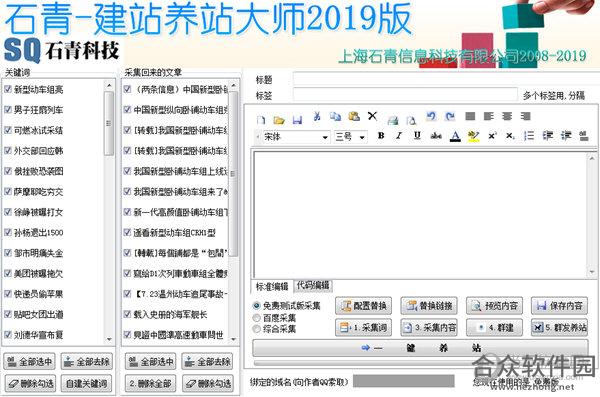
Task: Uncheck keyword 快递员偷苹果
Action: [8, 294]
